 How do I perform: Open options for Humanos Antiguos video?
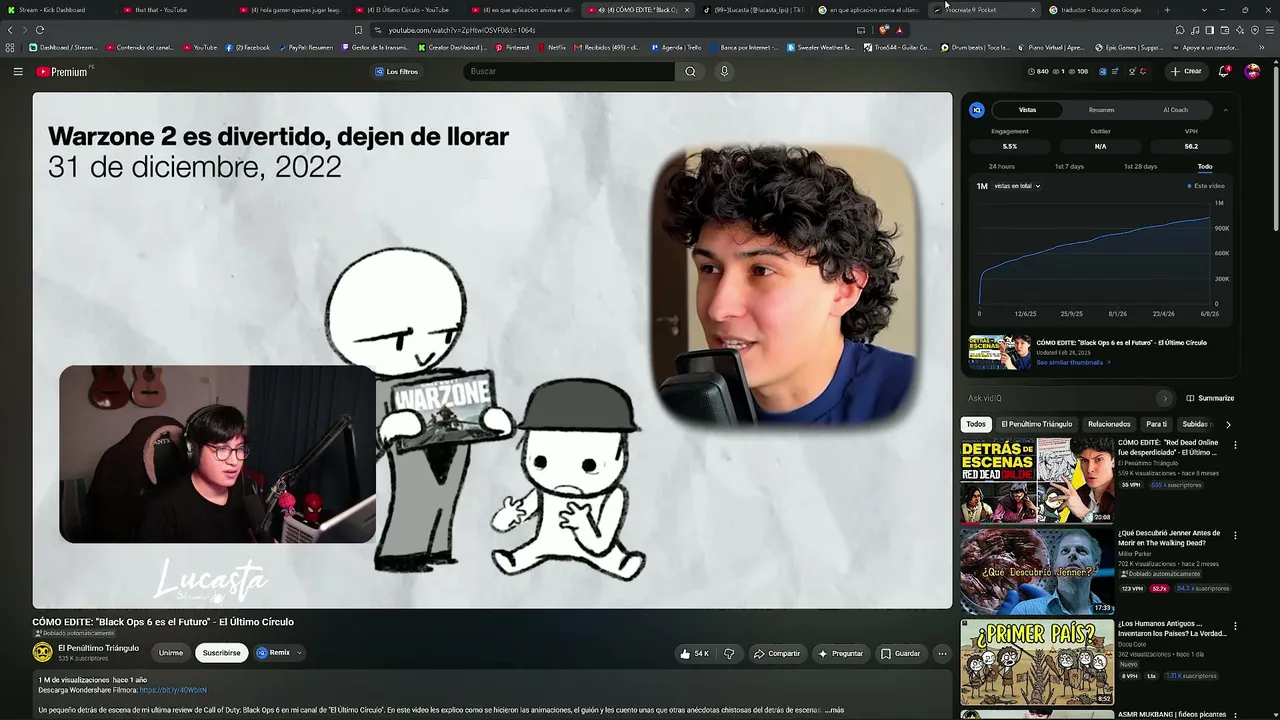coord(1235,627)
